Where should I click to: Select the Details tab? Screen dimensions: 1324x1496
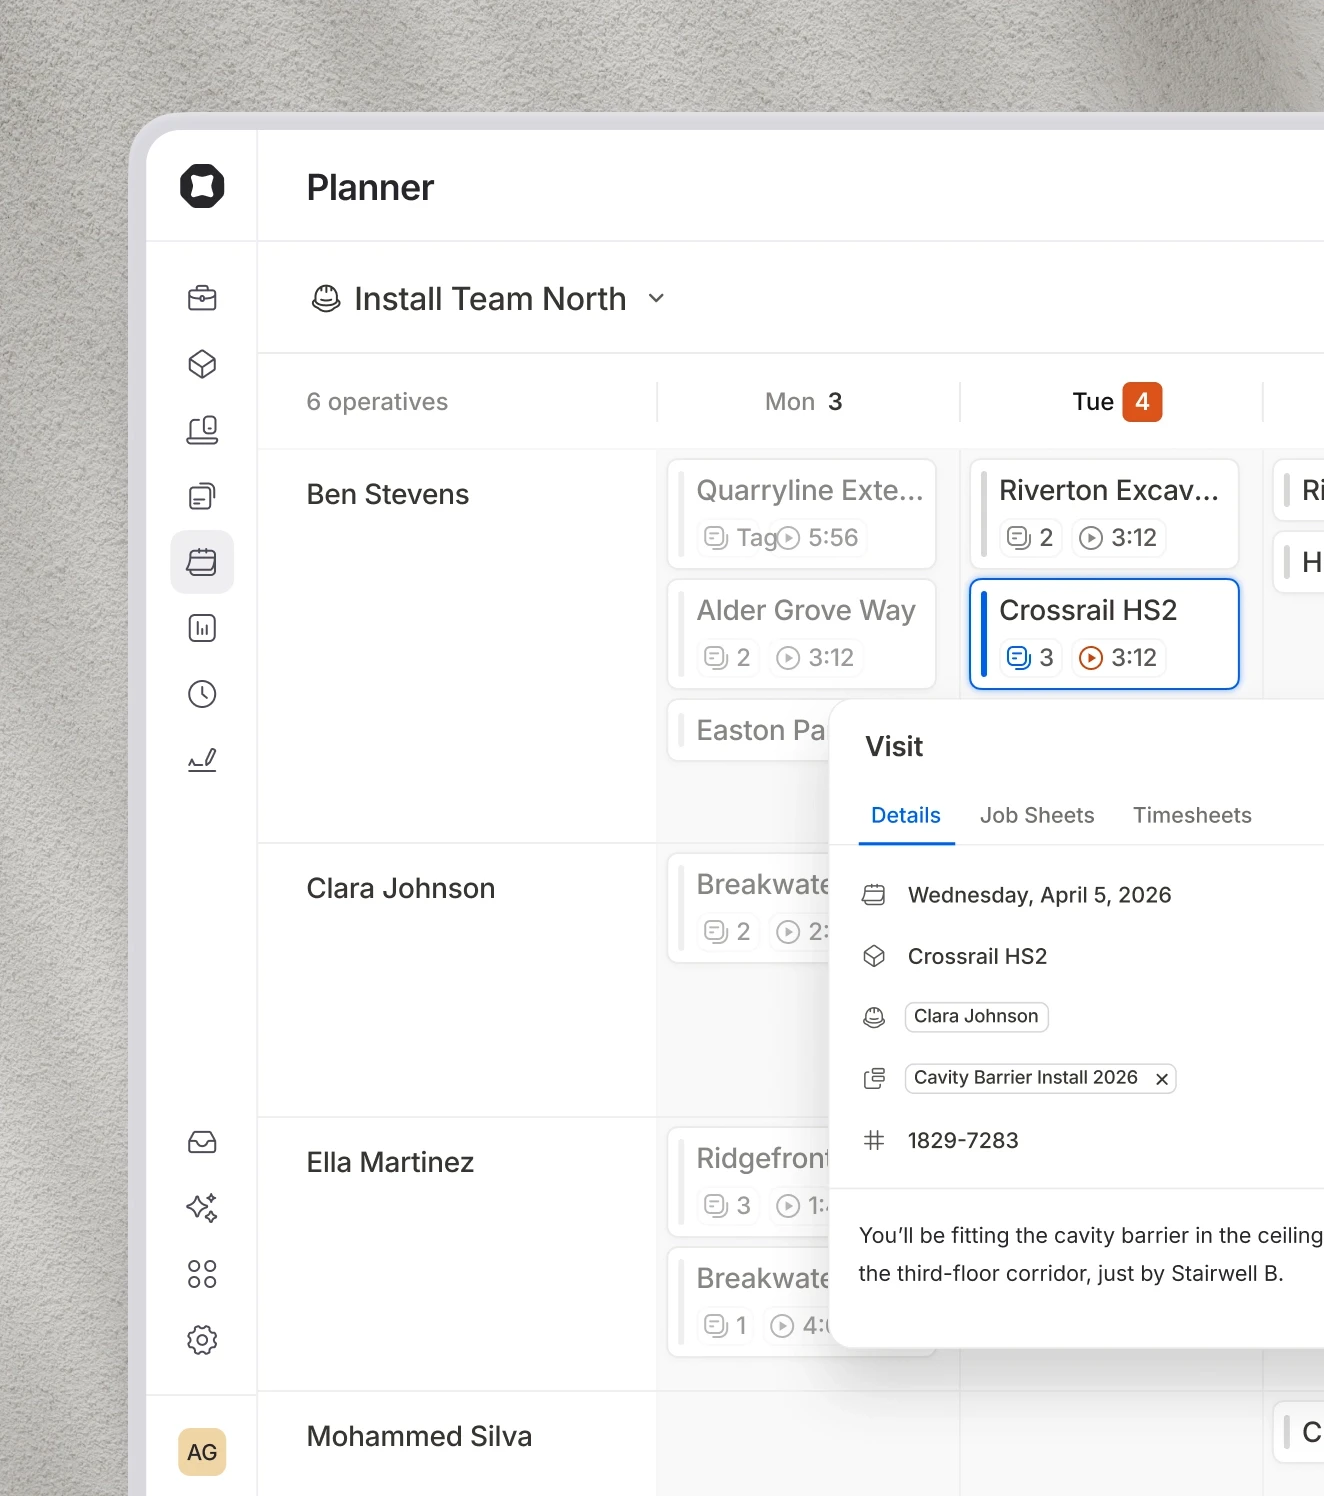pos(905,815)
